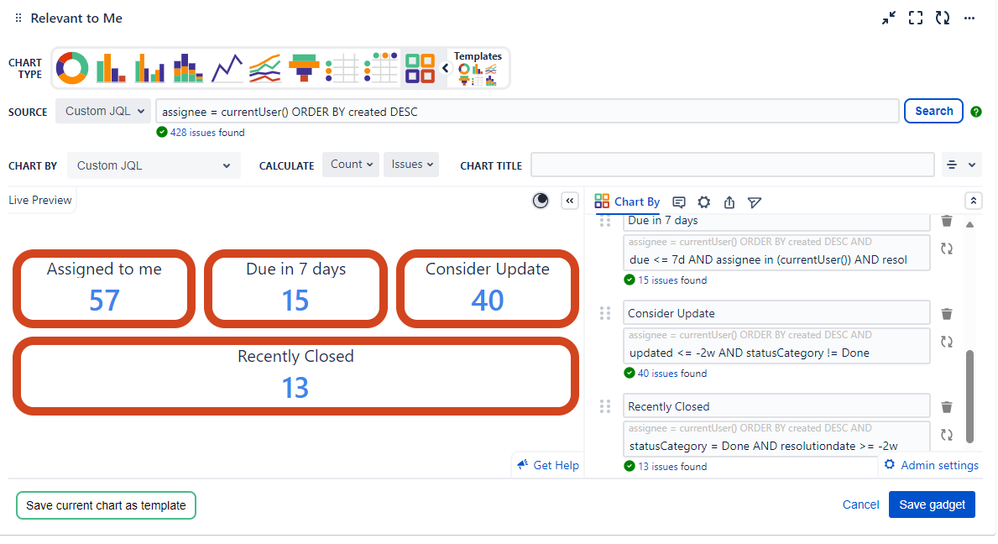Screen dimensions: 998x544
Task: Toggle dark mode preview icon
Action: pos(540,201)
